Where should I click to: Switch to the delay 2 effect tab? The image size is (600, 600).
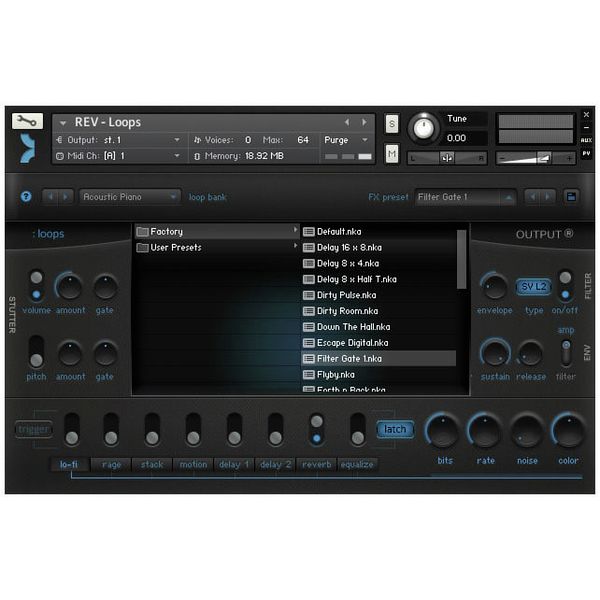point(276,465)
